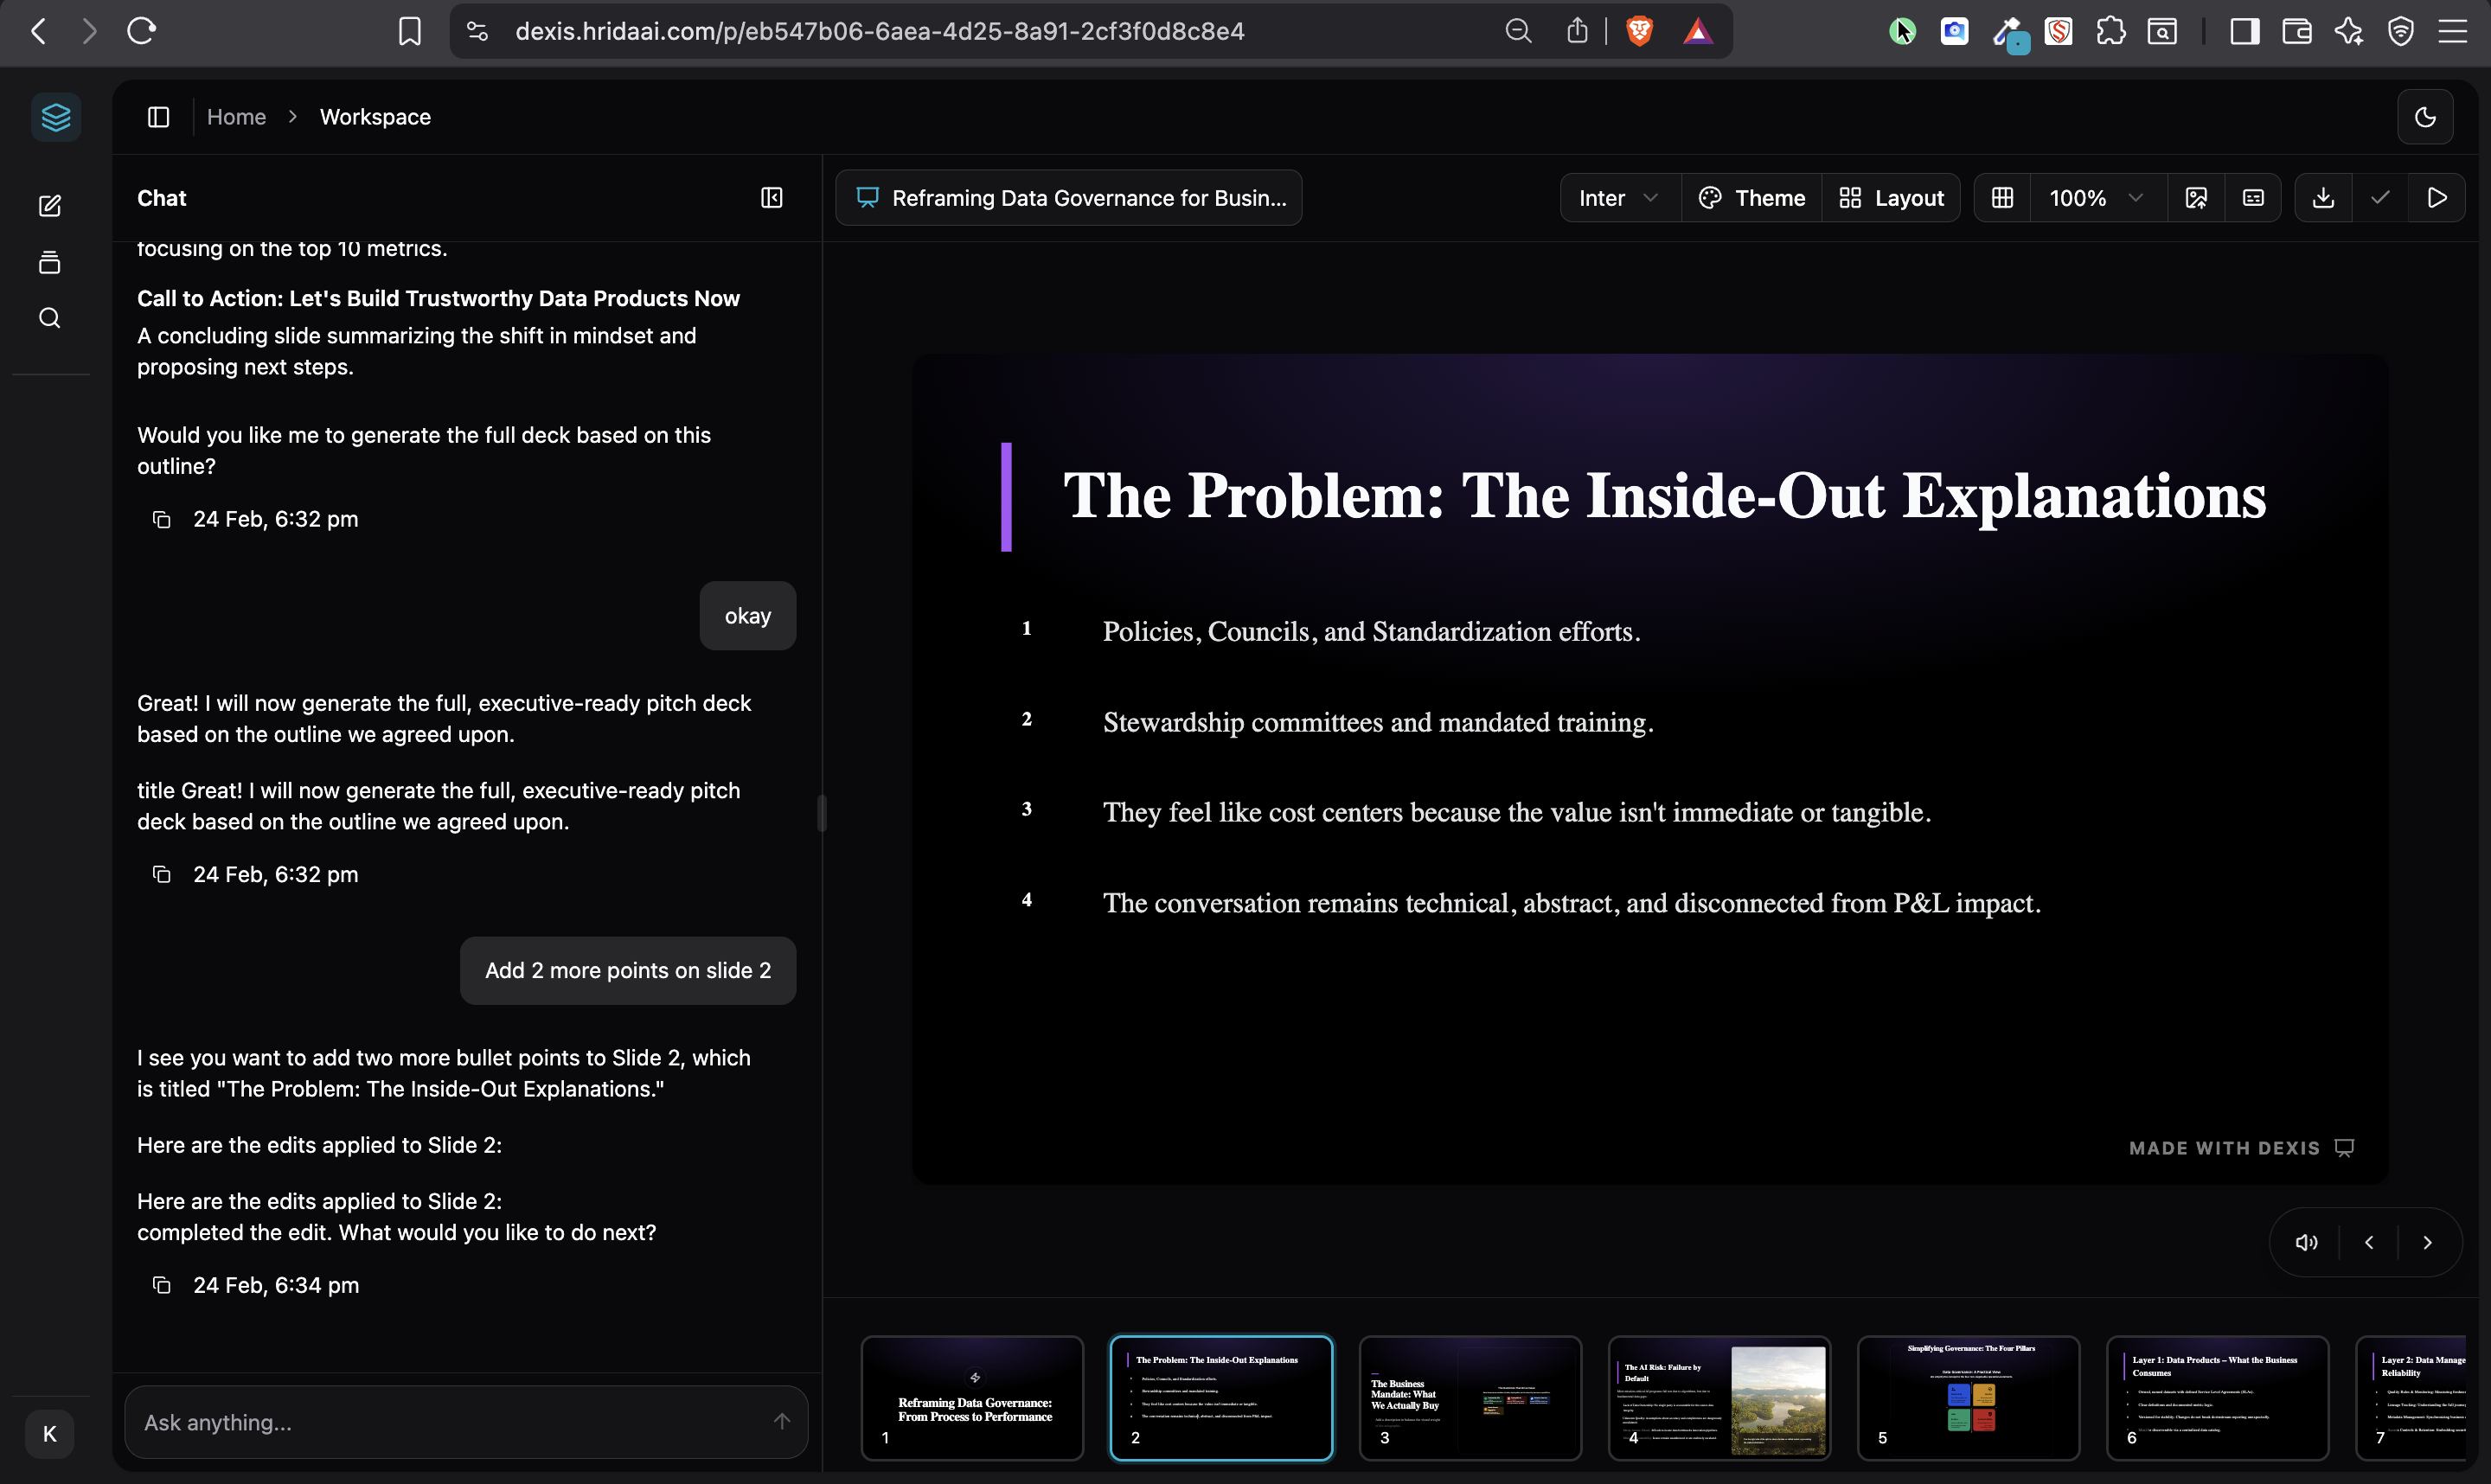
Task: Open the 100% zoom dropdown
Action: 2095,198
